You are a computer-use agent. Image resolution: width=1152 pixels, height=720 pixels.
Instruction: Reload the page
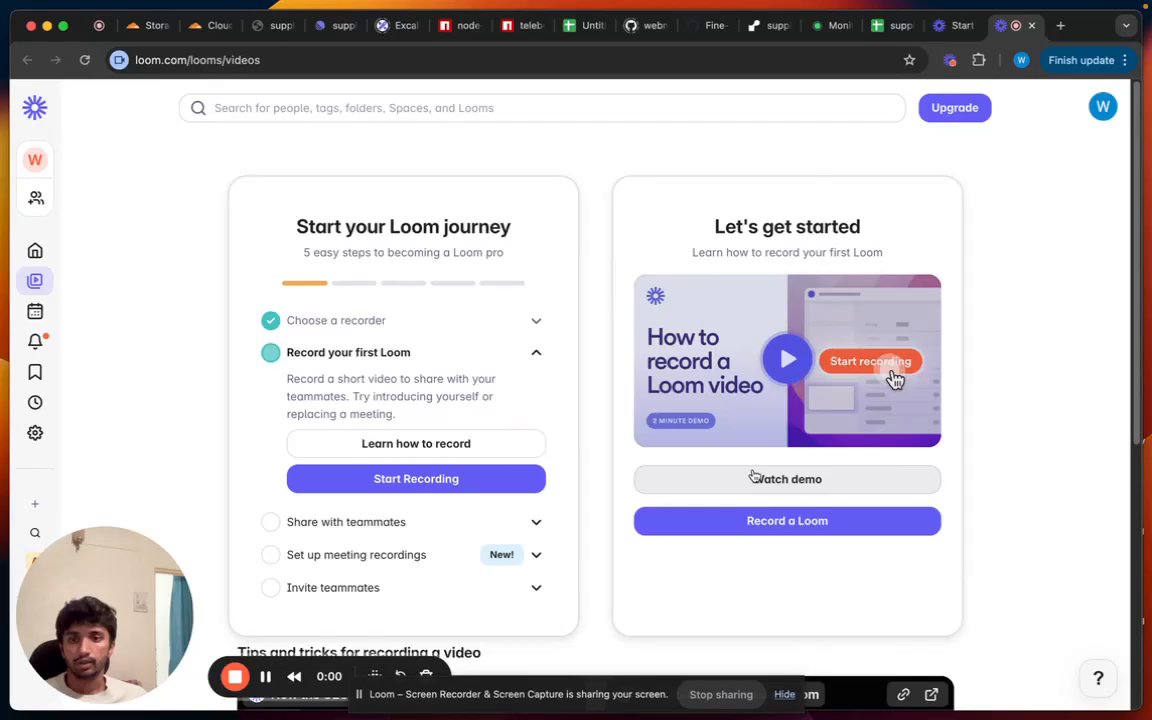tap(84, 60)
